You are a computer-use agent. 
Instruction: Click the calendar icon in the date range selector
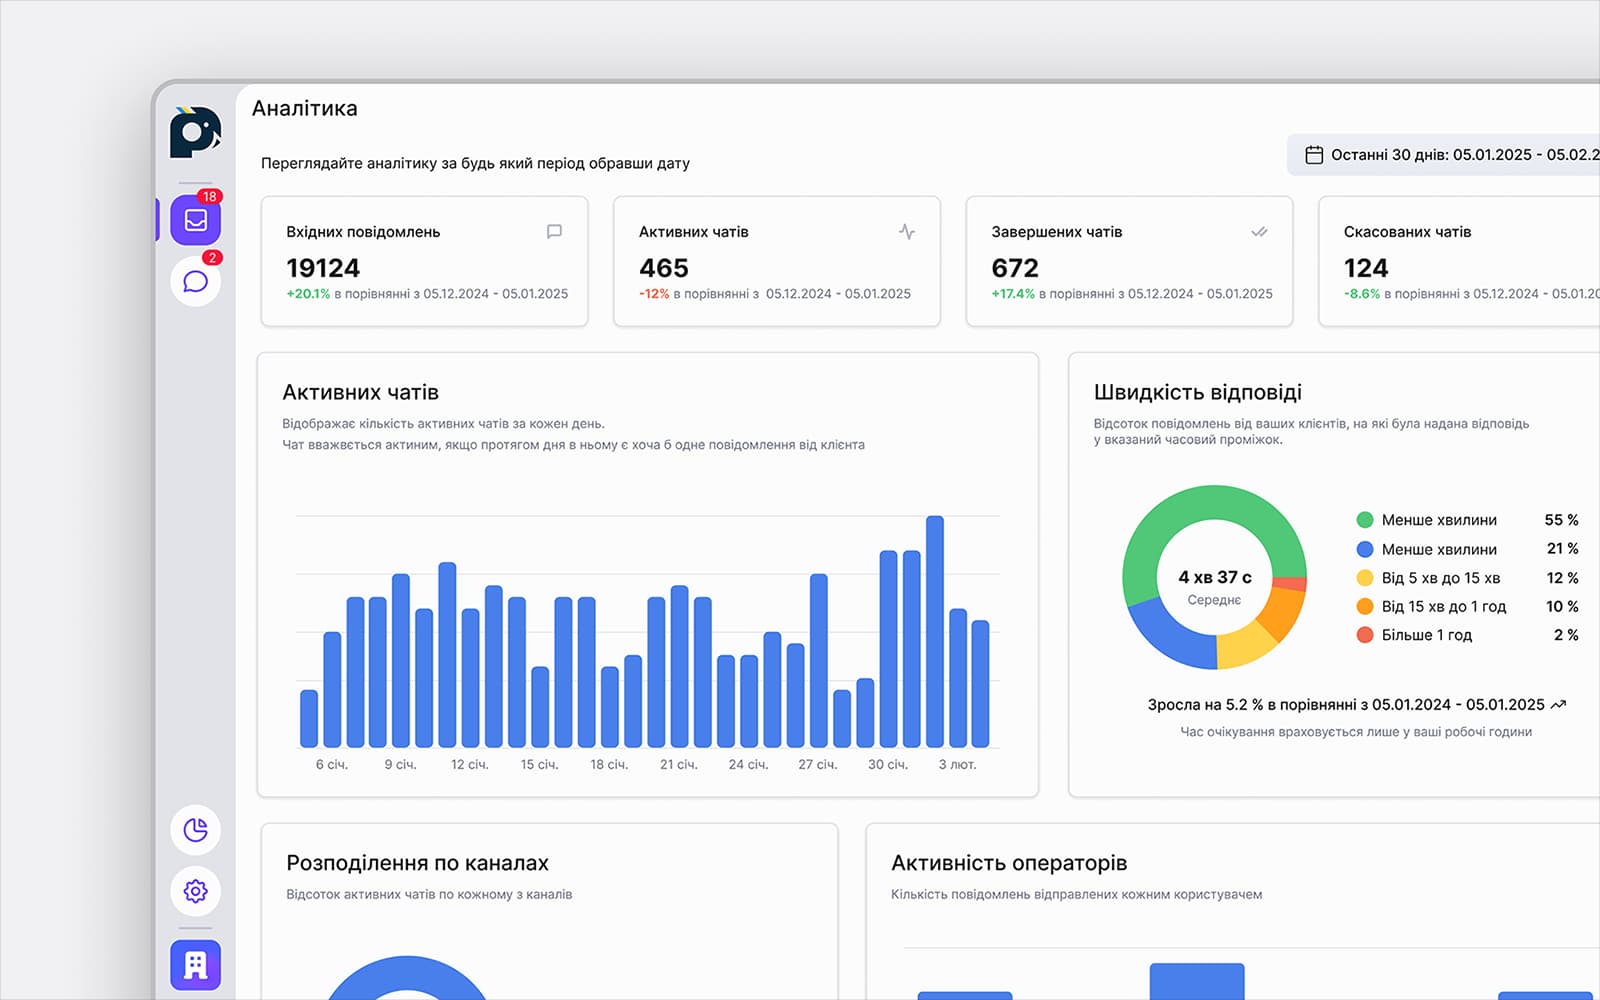[1314, 155]
